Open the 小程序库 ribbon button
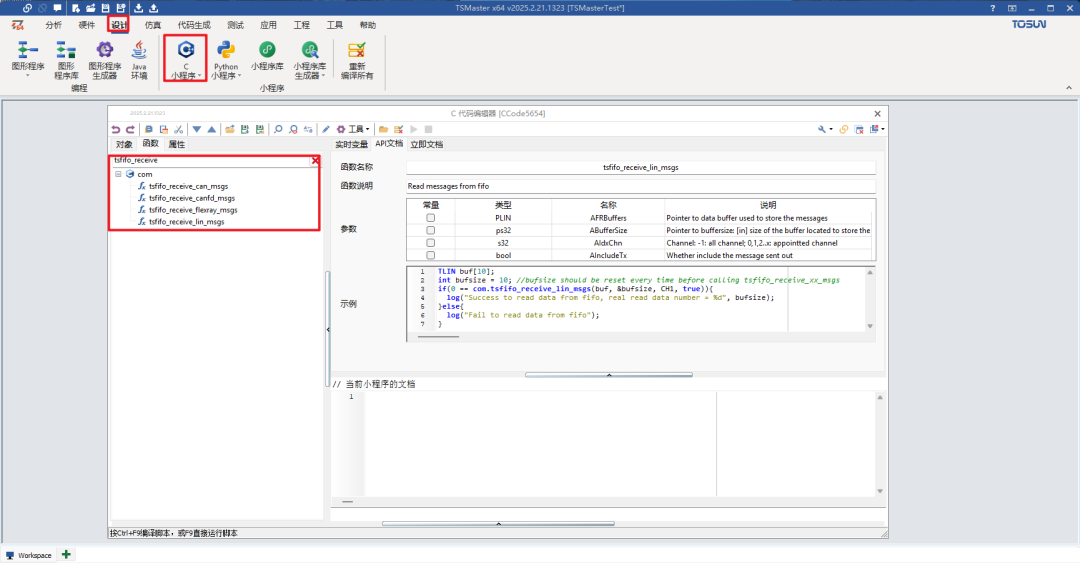 pyautogui.click(x=267, y=56)
